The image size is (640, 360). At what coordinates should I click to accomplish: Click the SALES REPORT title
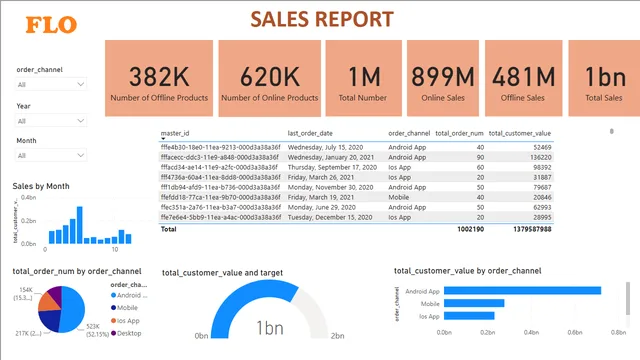coord(322,19)
